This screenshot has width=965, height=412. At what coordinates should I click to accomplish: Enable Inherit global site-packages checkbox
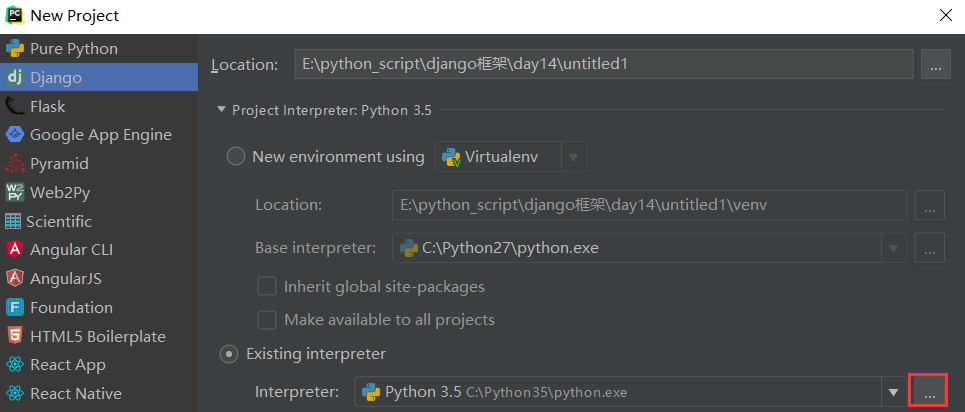click(x=267, y=287)
